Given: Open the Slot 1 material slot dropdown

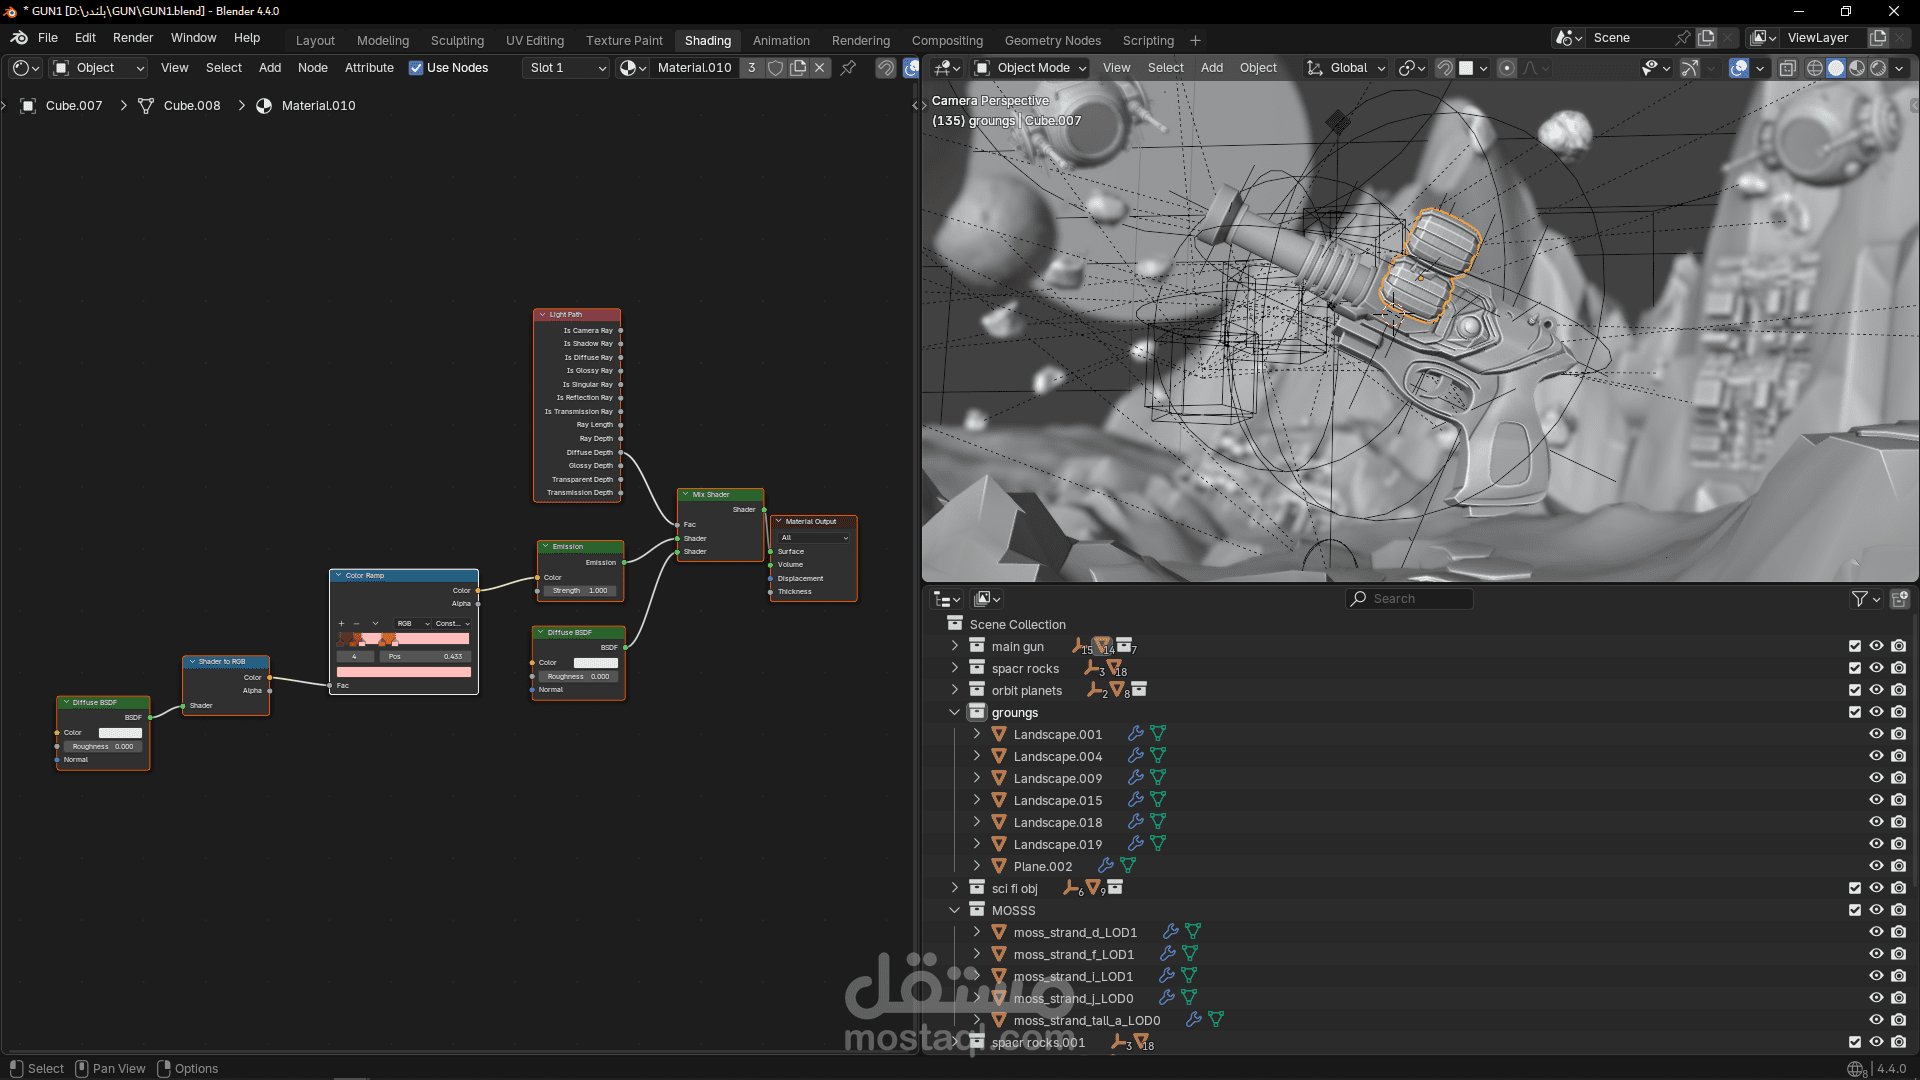Looking at the screenshot, I should point(567,68).
